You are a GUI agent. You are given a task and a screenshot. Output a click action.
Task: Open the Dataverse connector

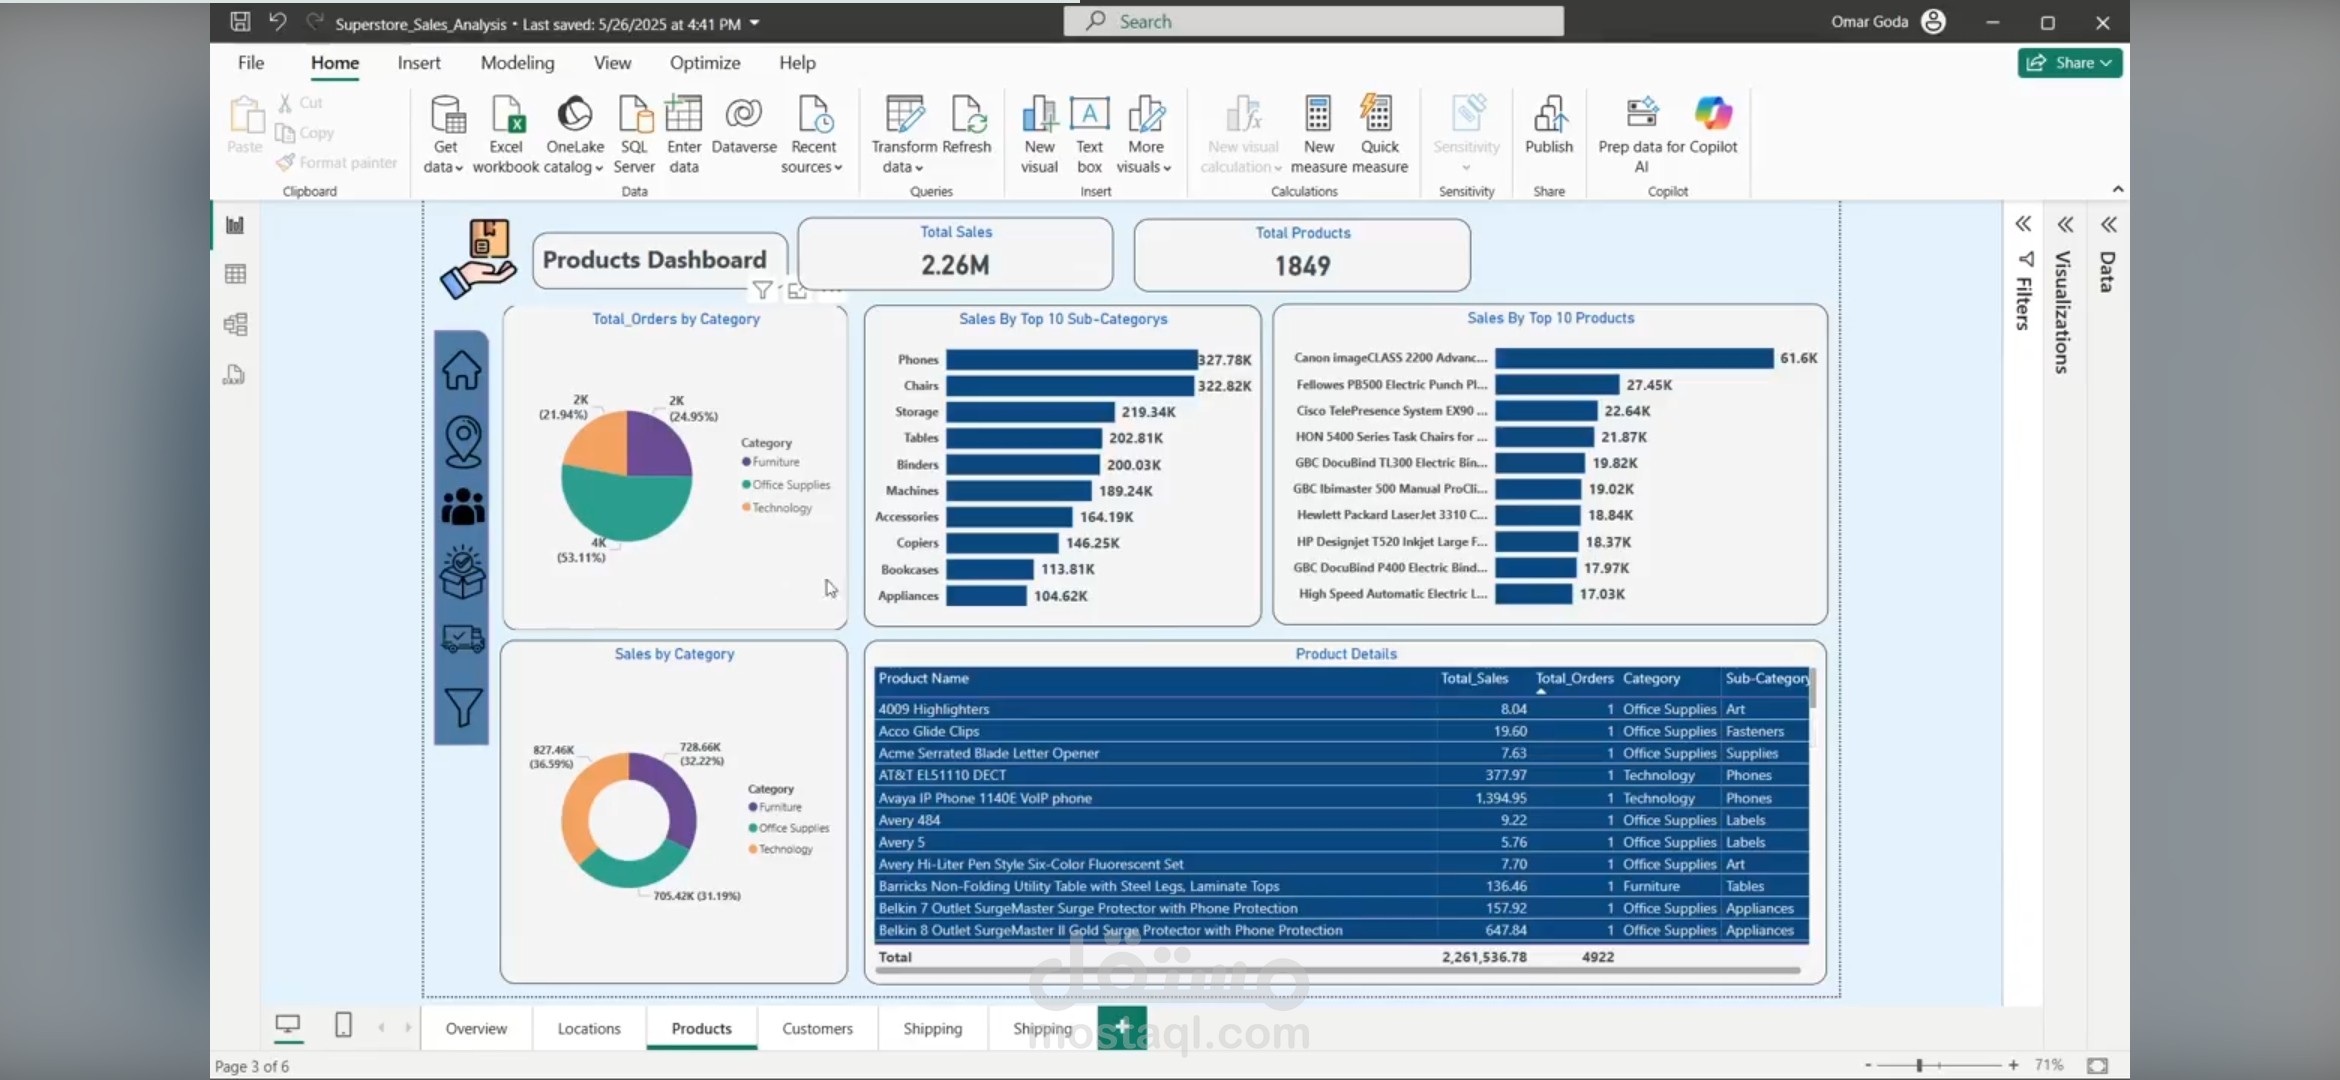pyautogui.click(x=744, y=126)
